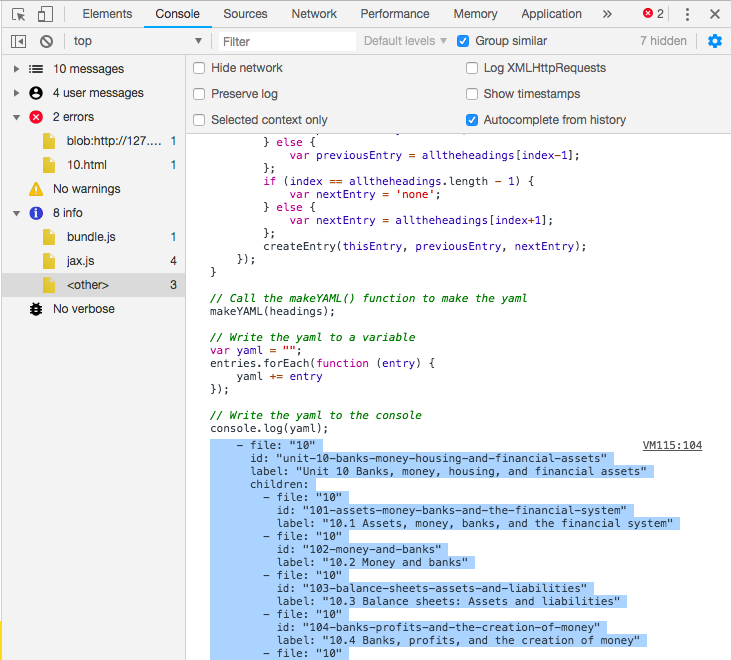Switch to the Sources tab

[245, 14]
